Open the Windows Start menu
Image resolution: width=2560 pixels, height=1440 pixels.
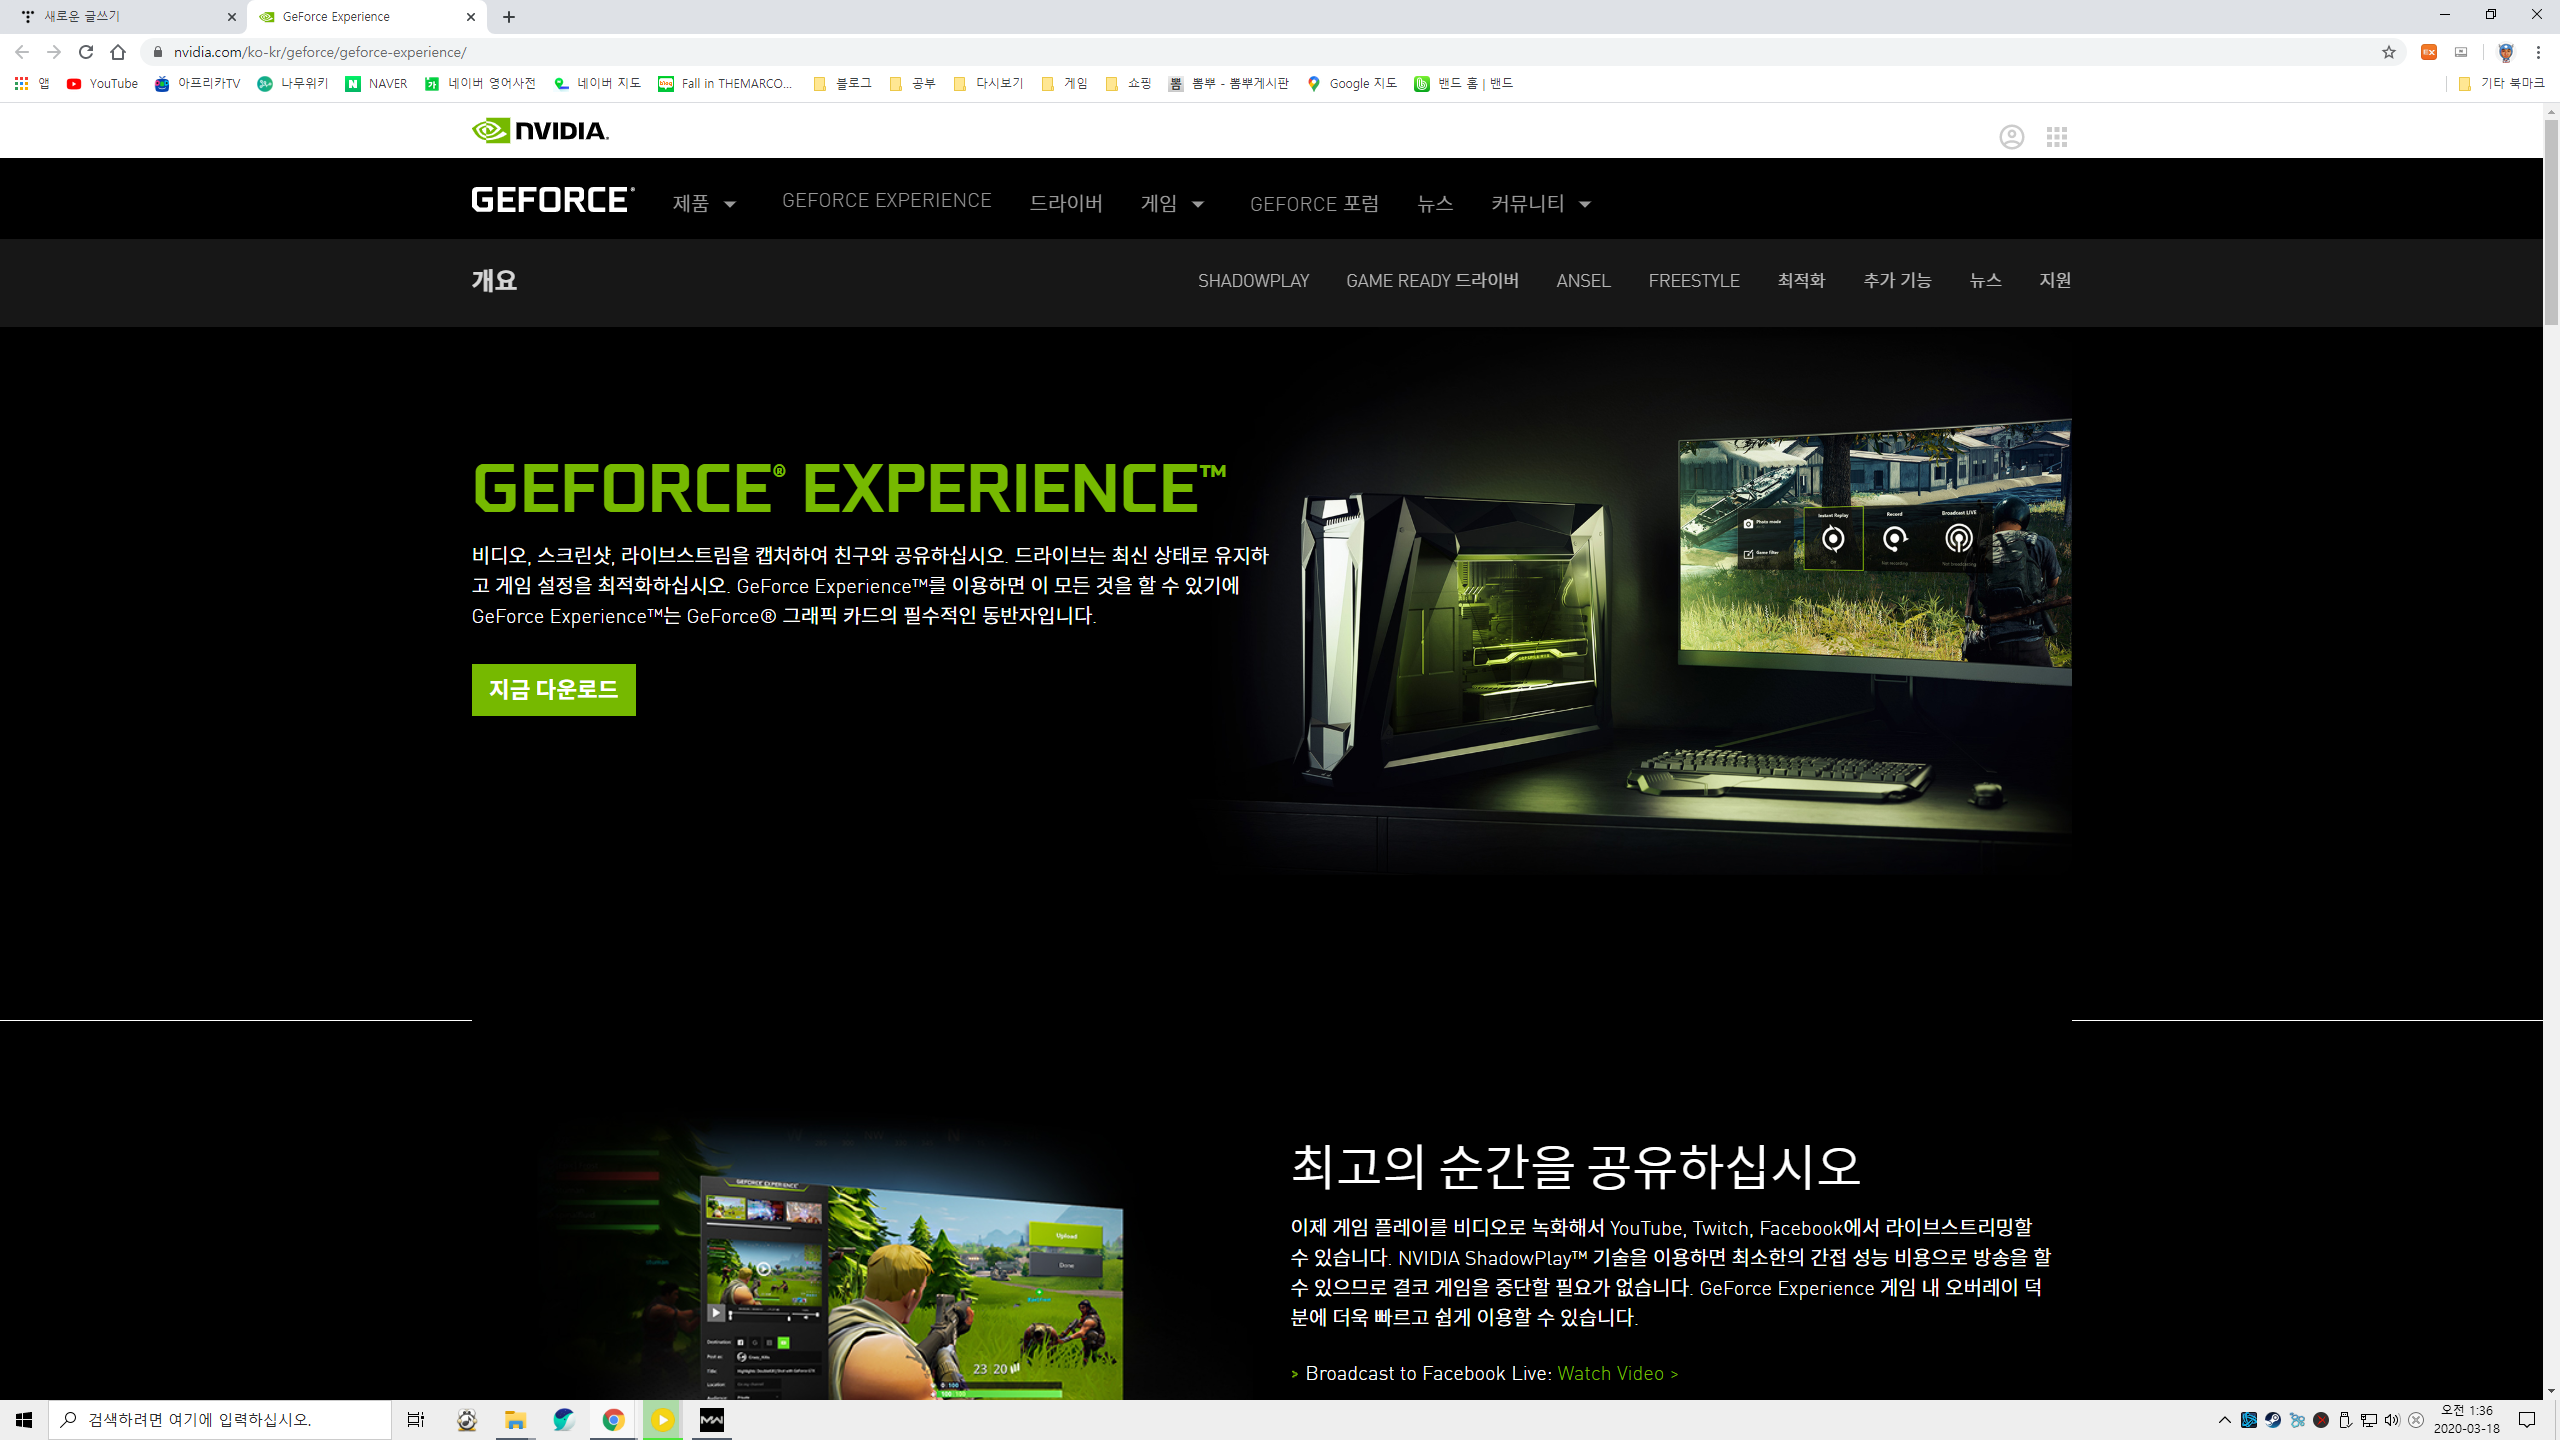tap(24, 1420)
